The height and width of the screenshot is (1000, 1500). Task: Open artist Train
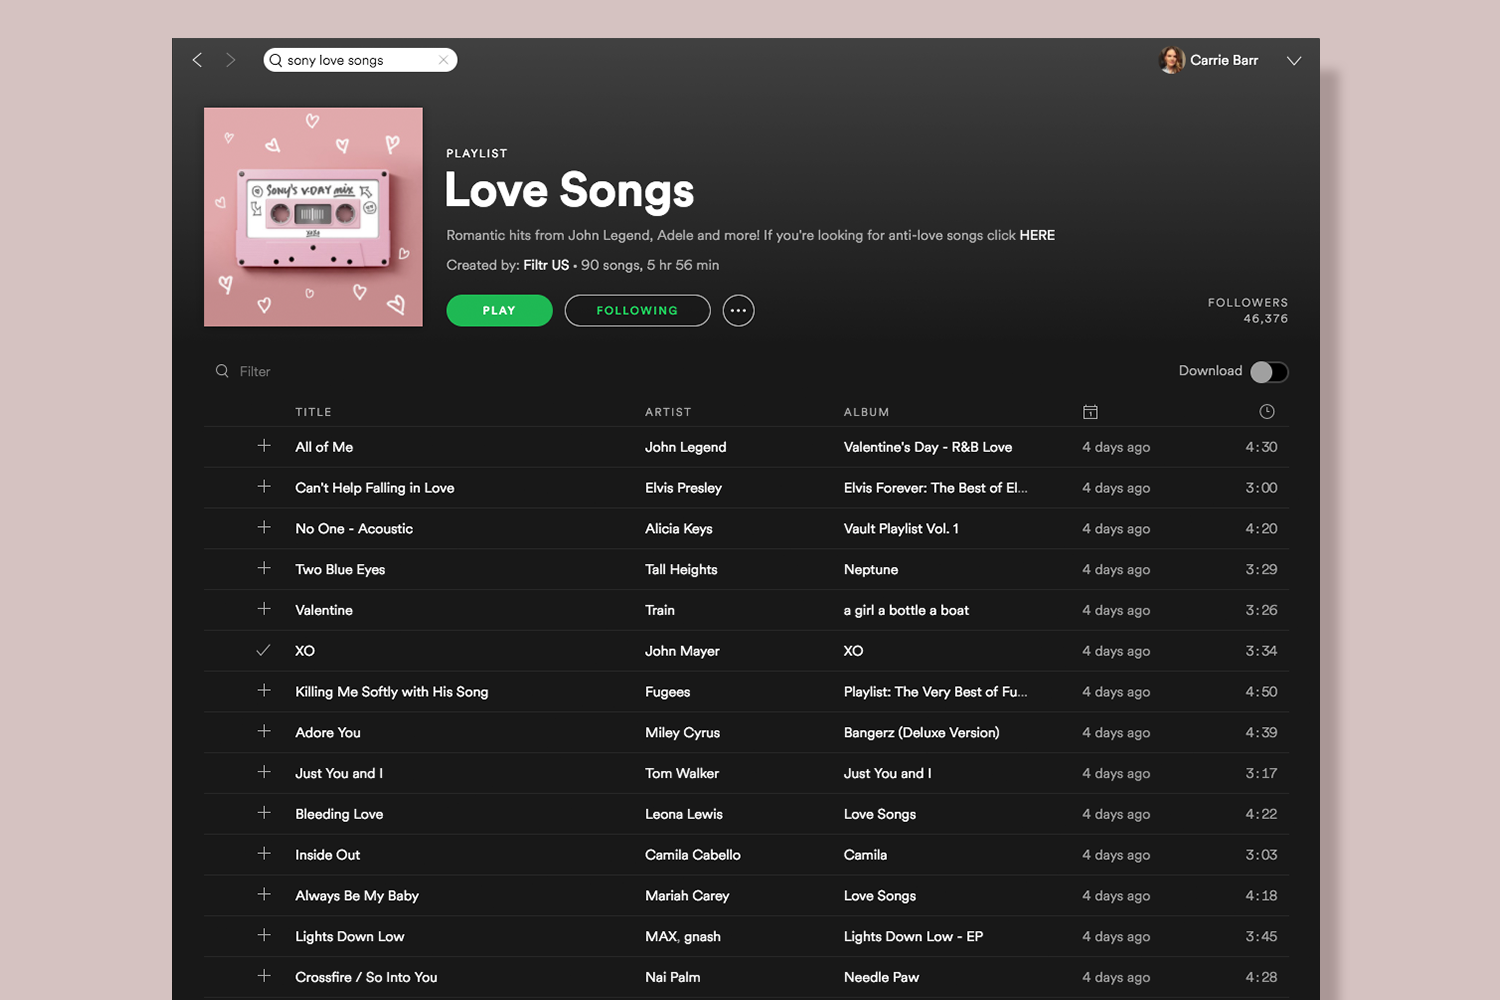660,610
